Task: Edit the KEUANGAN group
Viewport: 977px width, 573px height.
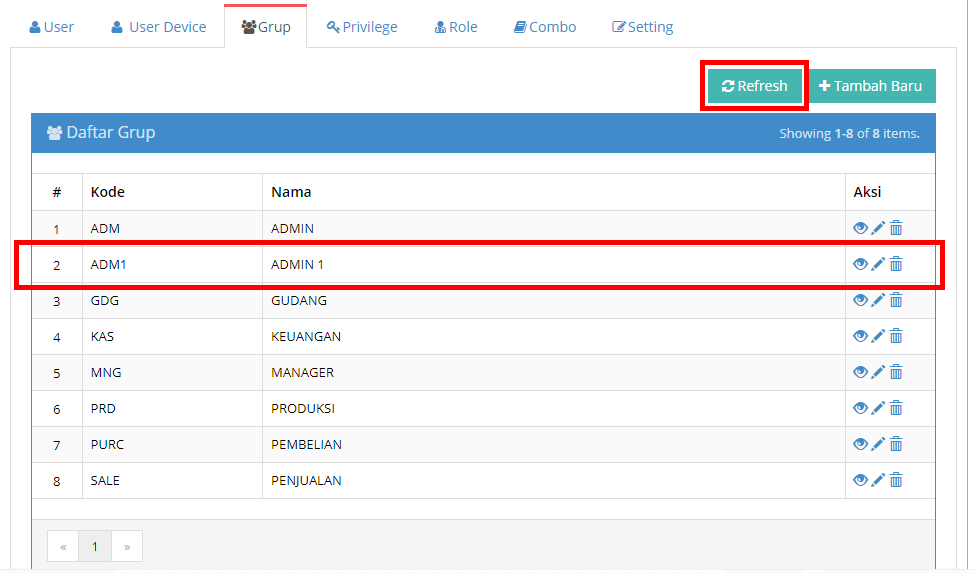Action: tap(878, 336)
